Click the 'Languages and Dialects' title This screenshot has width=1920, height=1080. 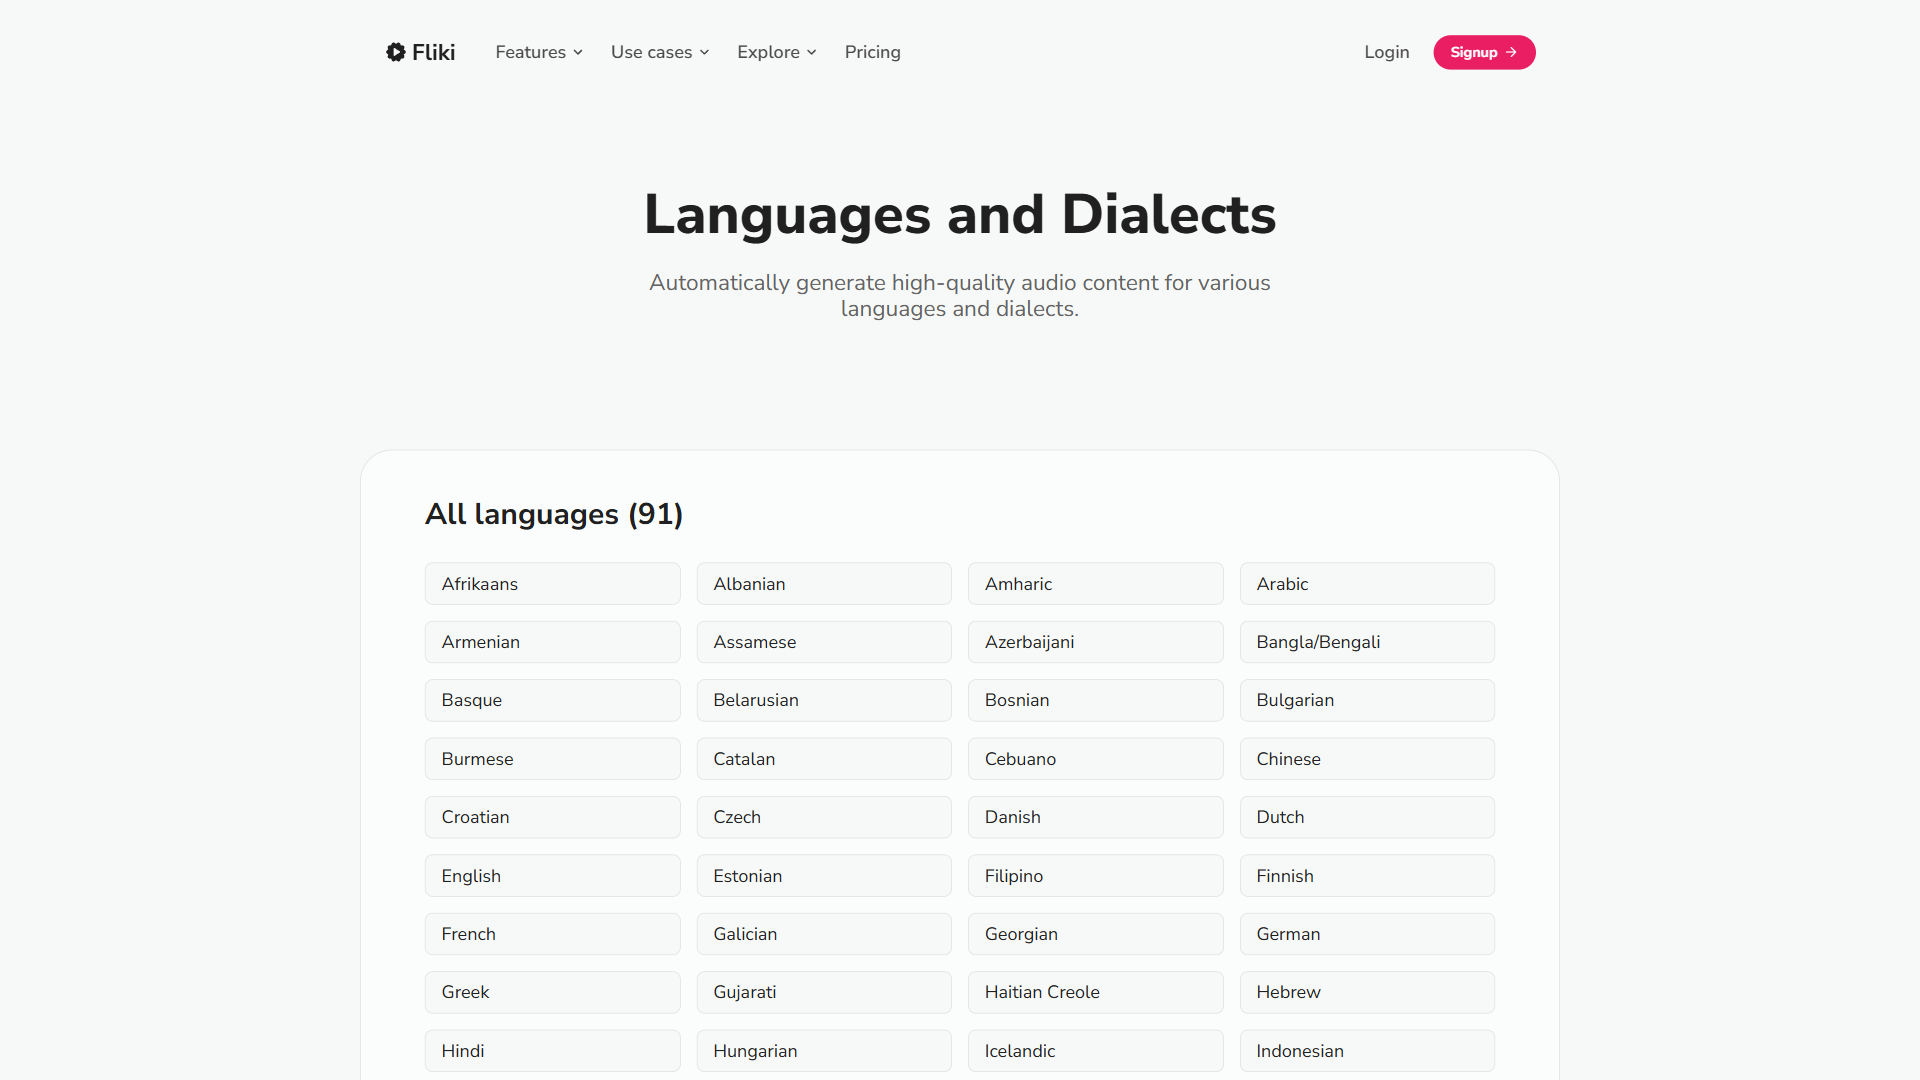click(960, 214)
